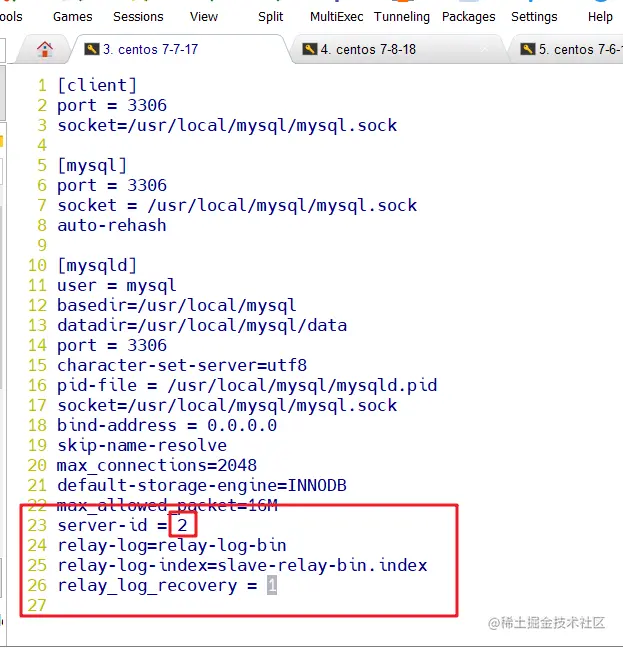Open the Sessions menu
Viewport: 623px width, 648px height.
138,17
